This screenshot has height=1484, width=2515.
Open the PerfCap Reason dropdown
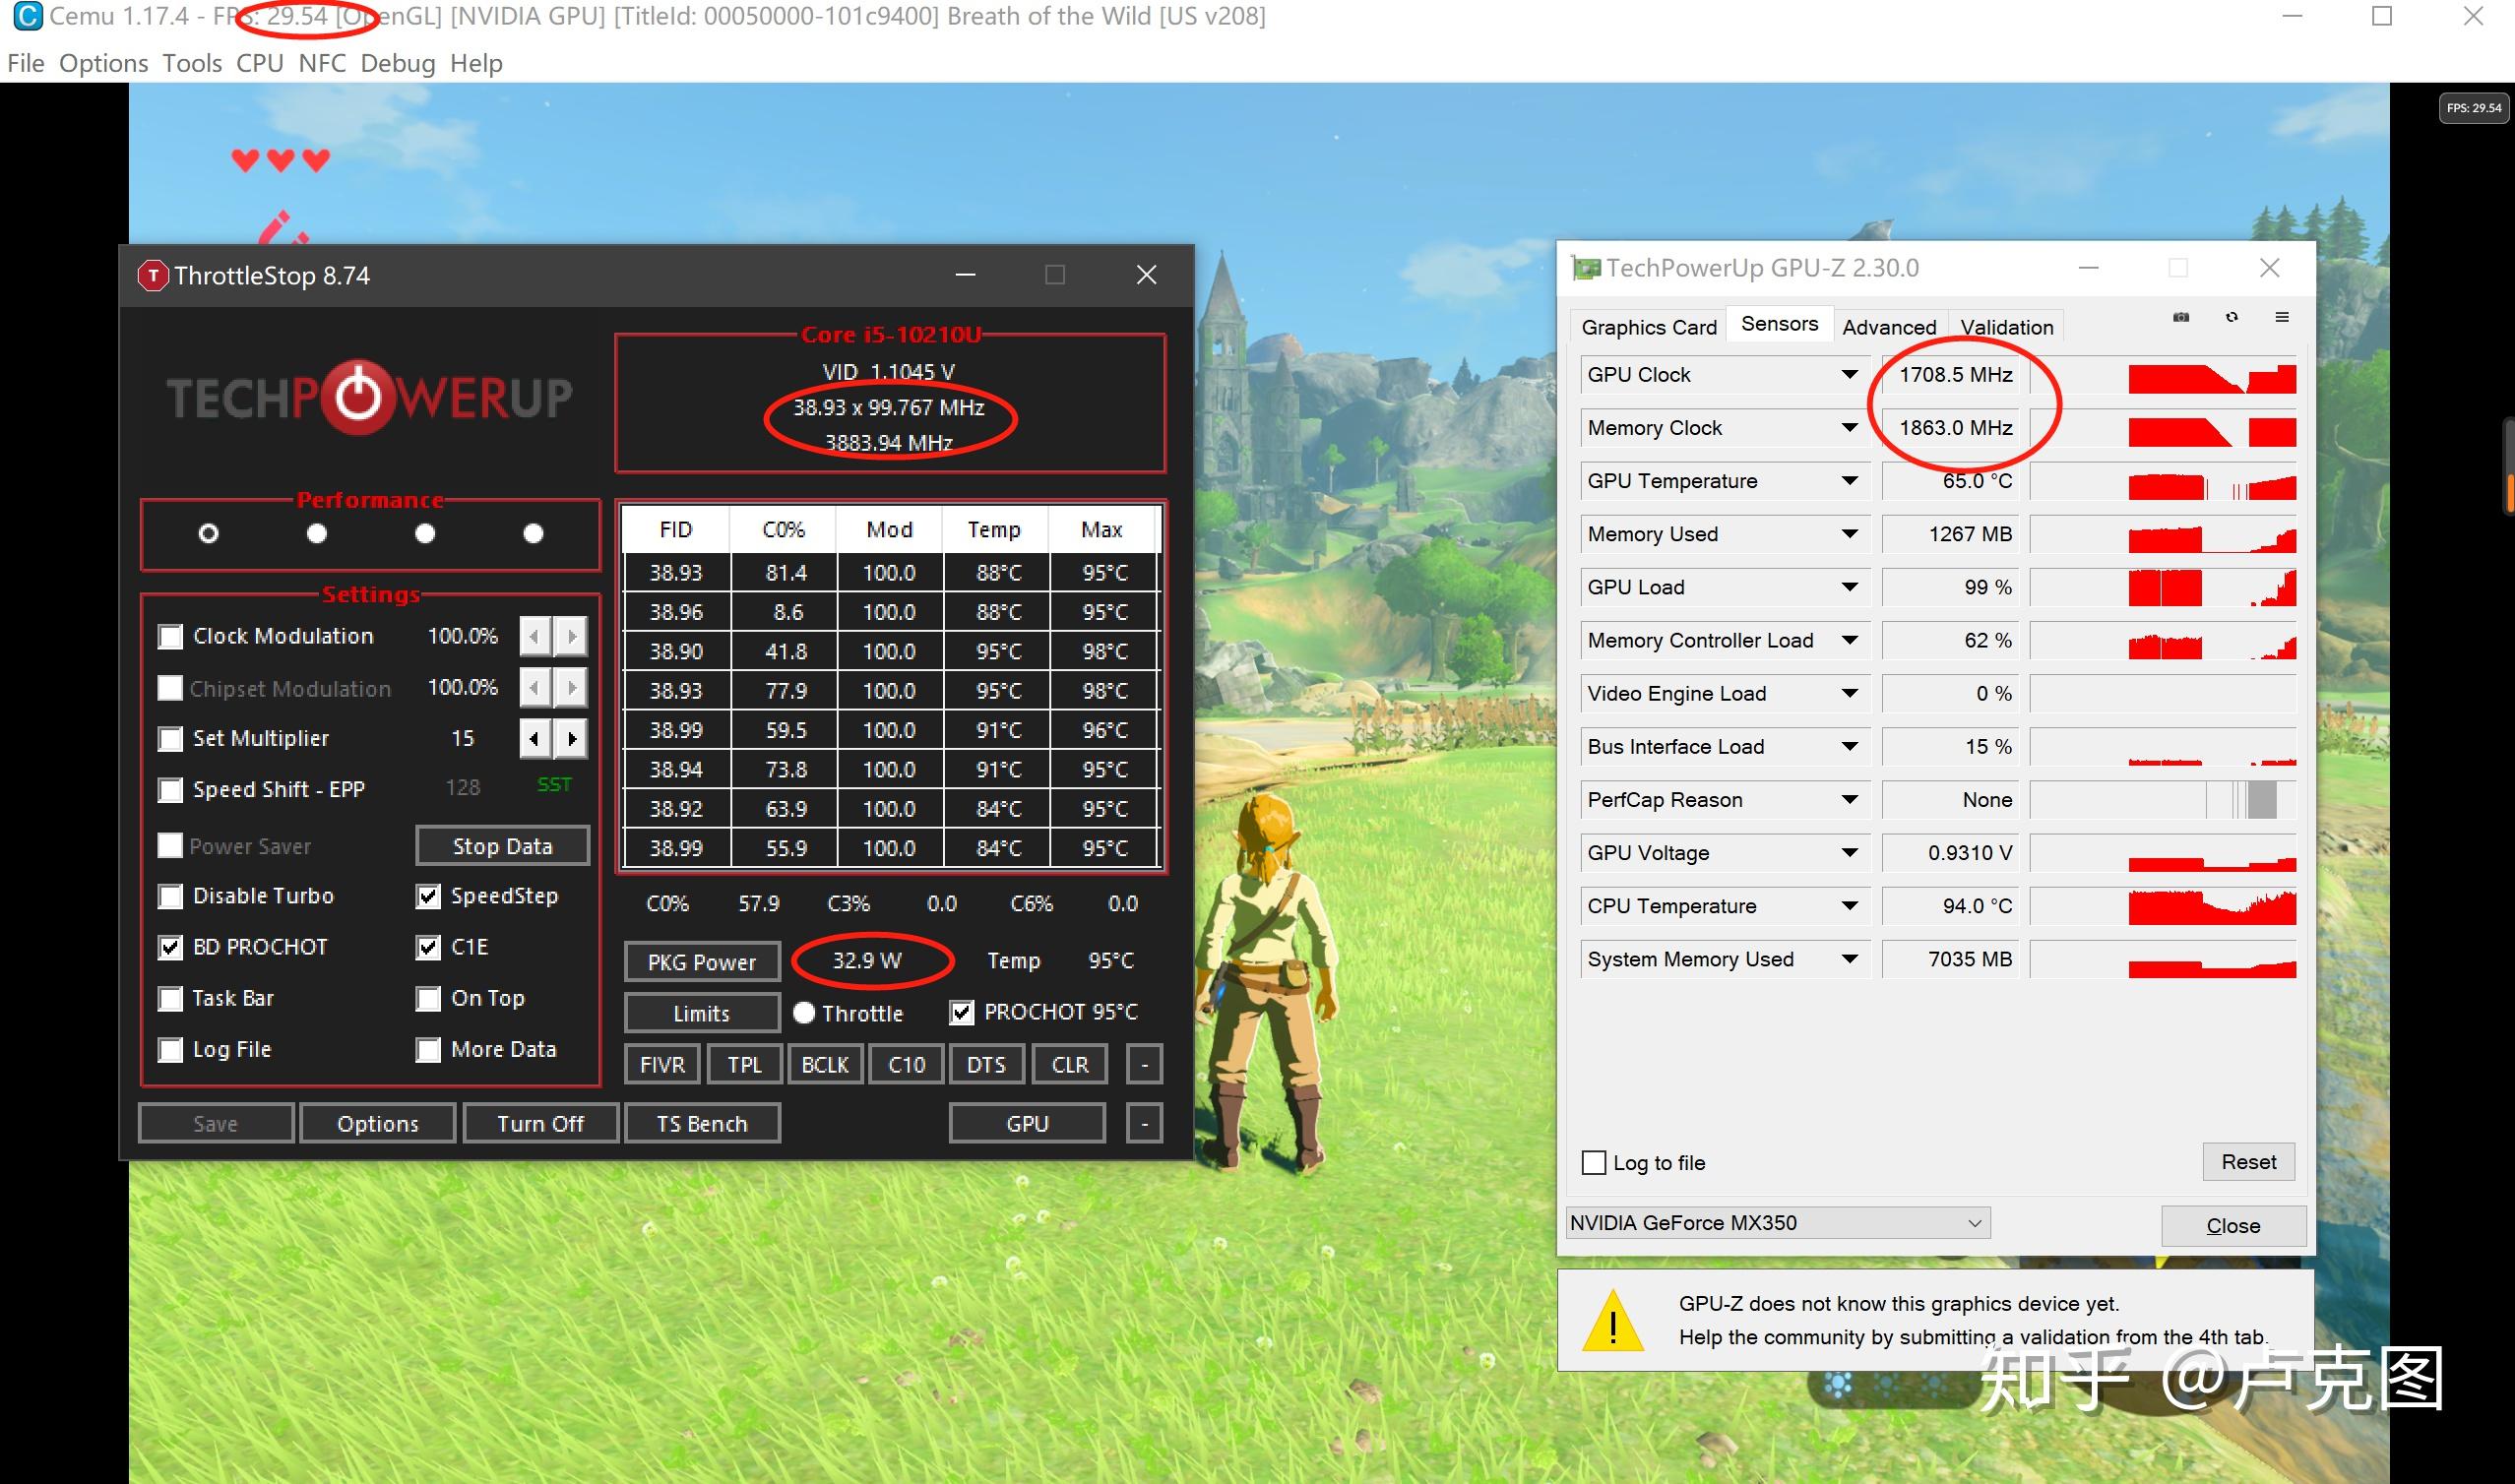pyautogui.click(x=1849, y=799)
